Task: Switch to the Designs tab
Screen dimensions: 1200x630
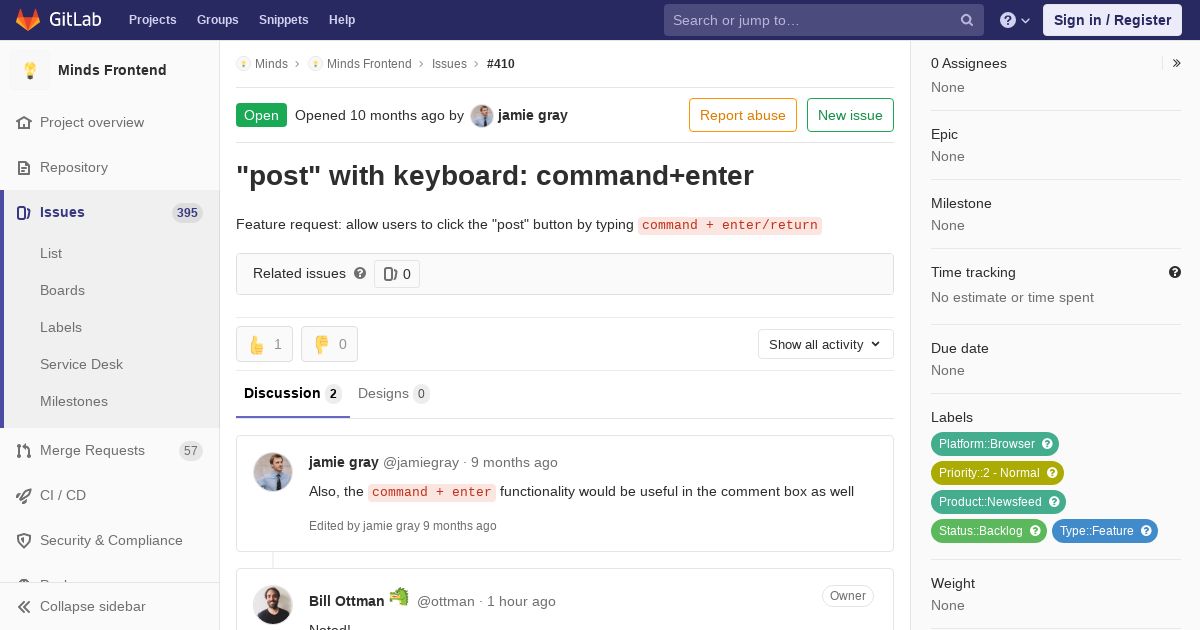Action: pos(394,393)
